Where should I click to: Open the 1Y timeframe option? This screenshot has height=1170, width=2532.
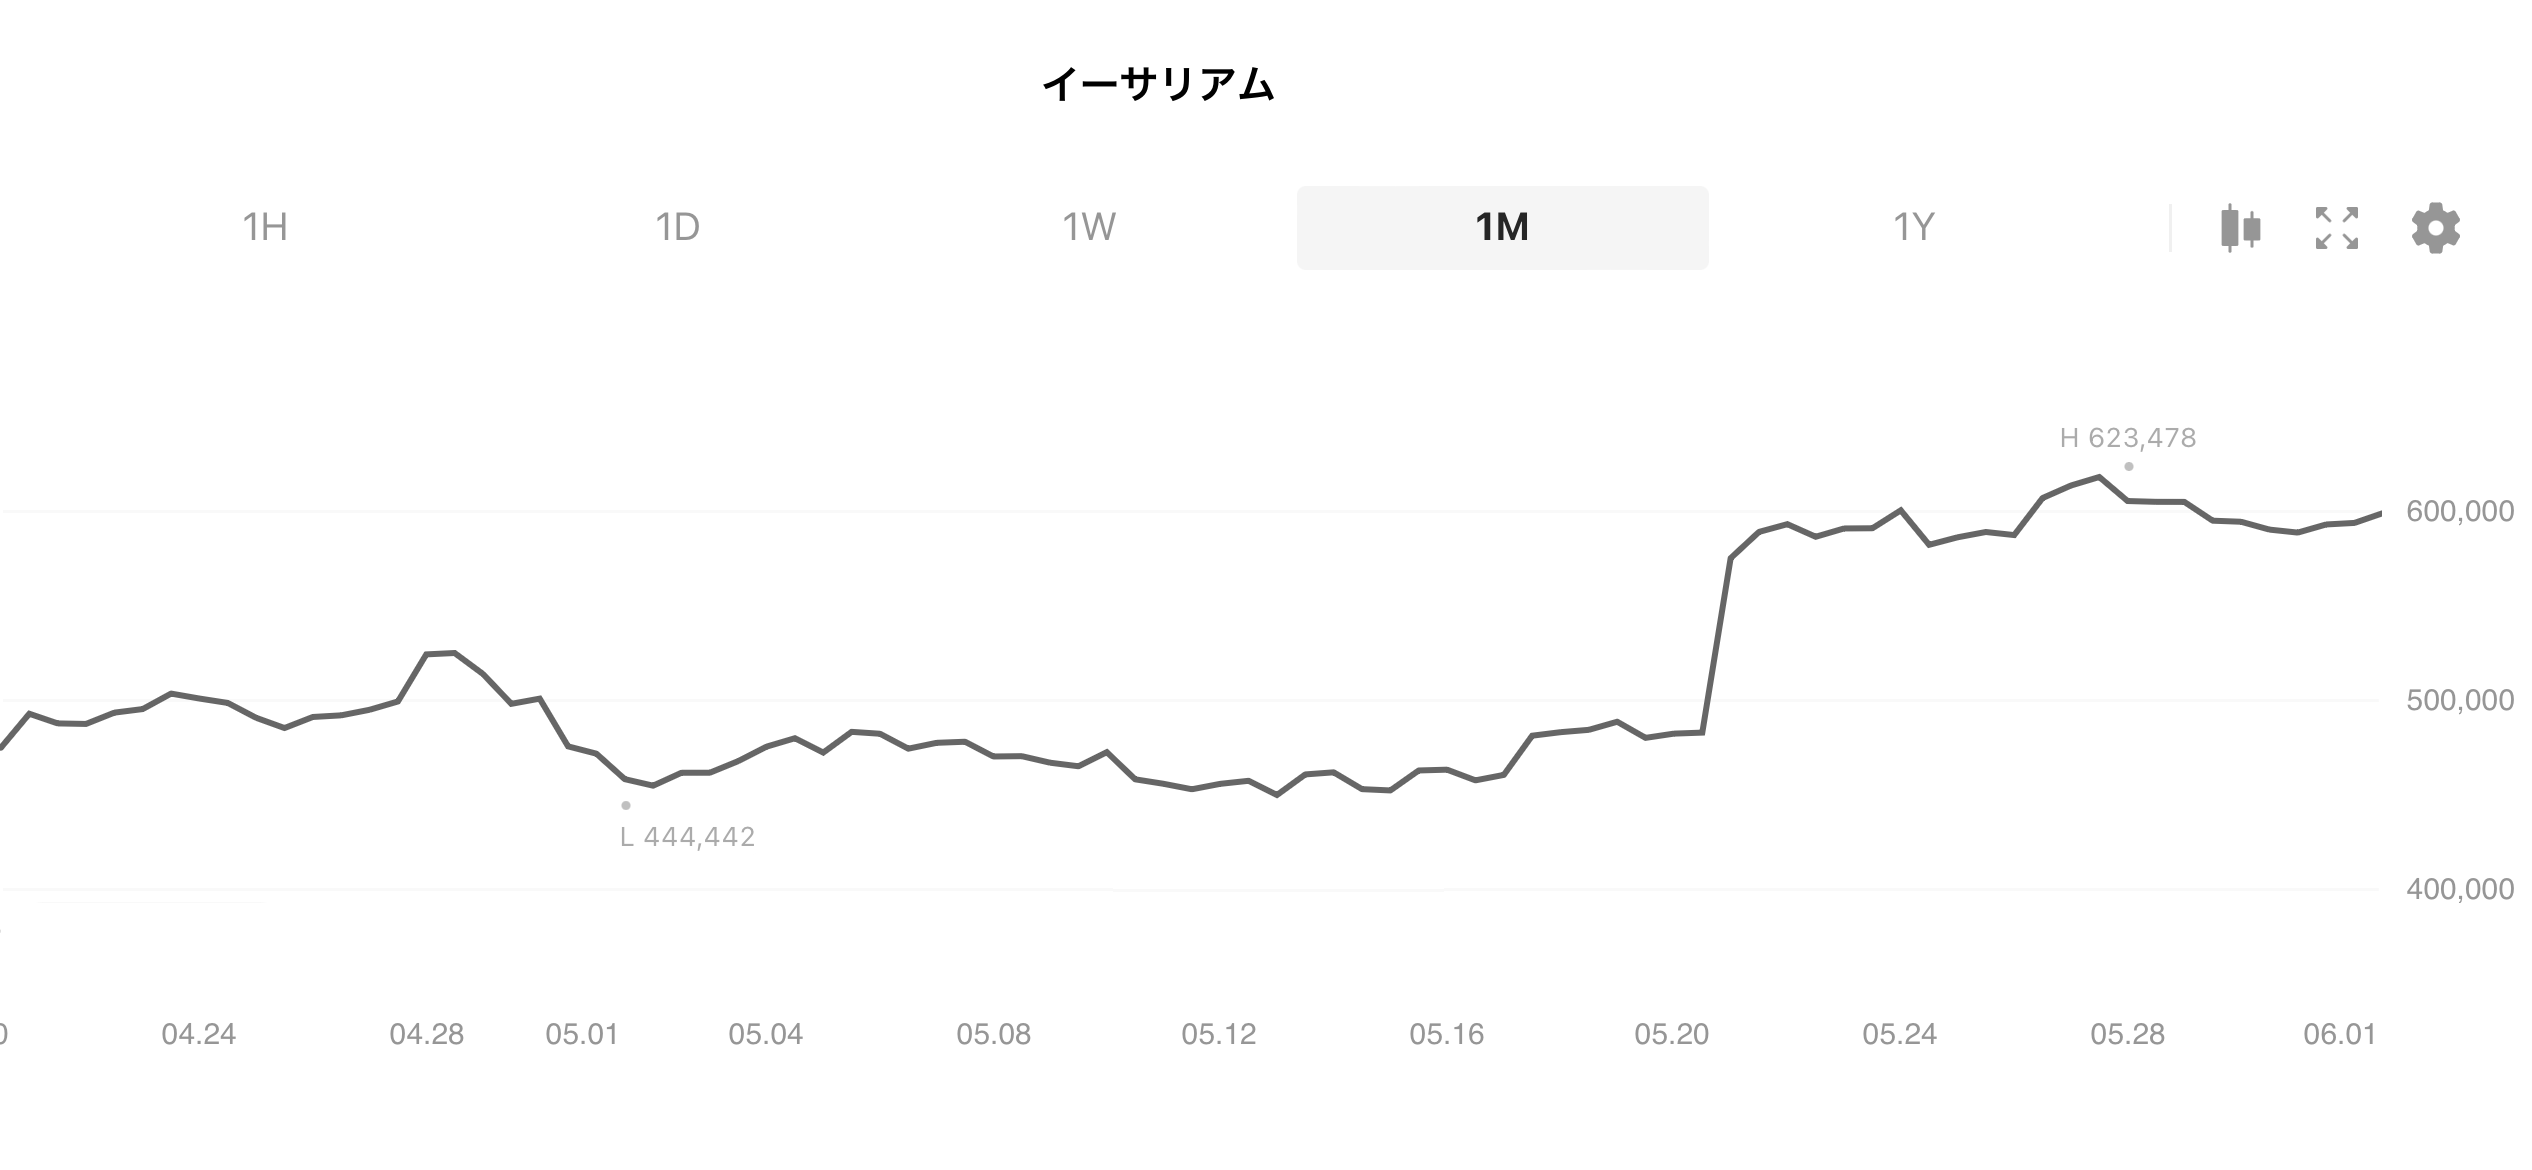(1911, 228)
